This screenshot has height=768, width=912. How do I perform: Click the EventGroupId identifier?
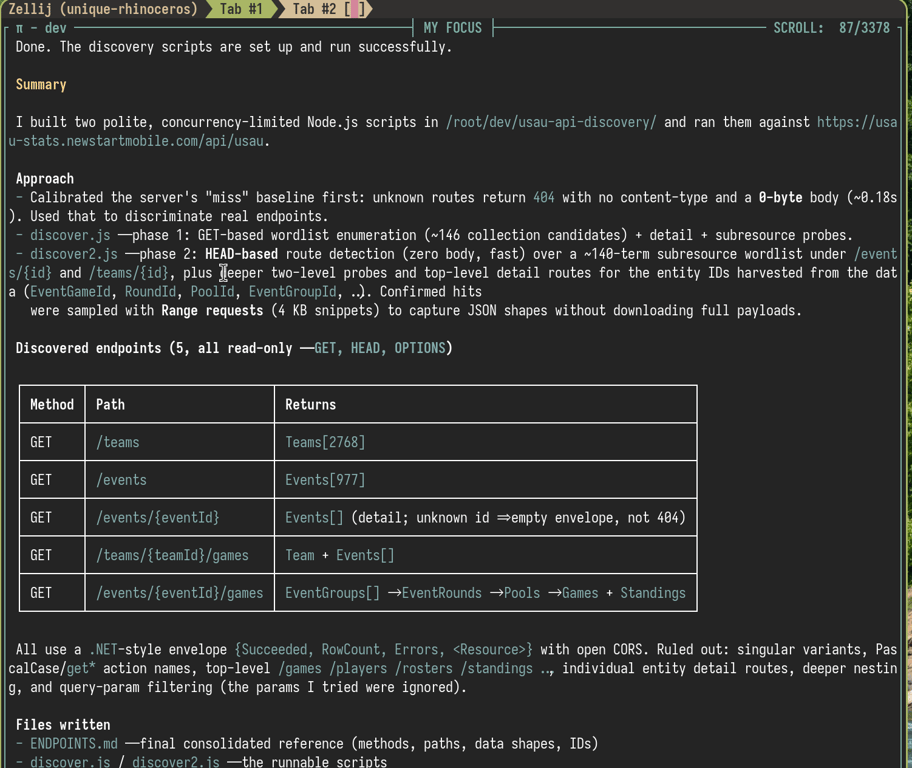pyautogui.click(x=293, y=291)
